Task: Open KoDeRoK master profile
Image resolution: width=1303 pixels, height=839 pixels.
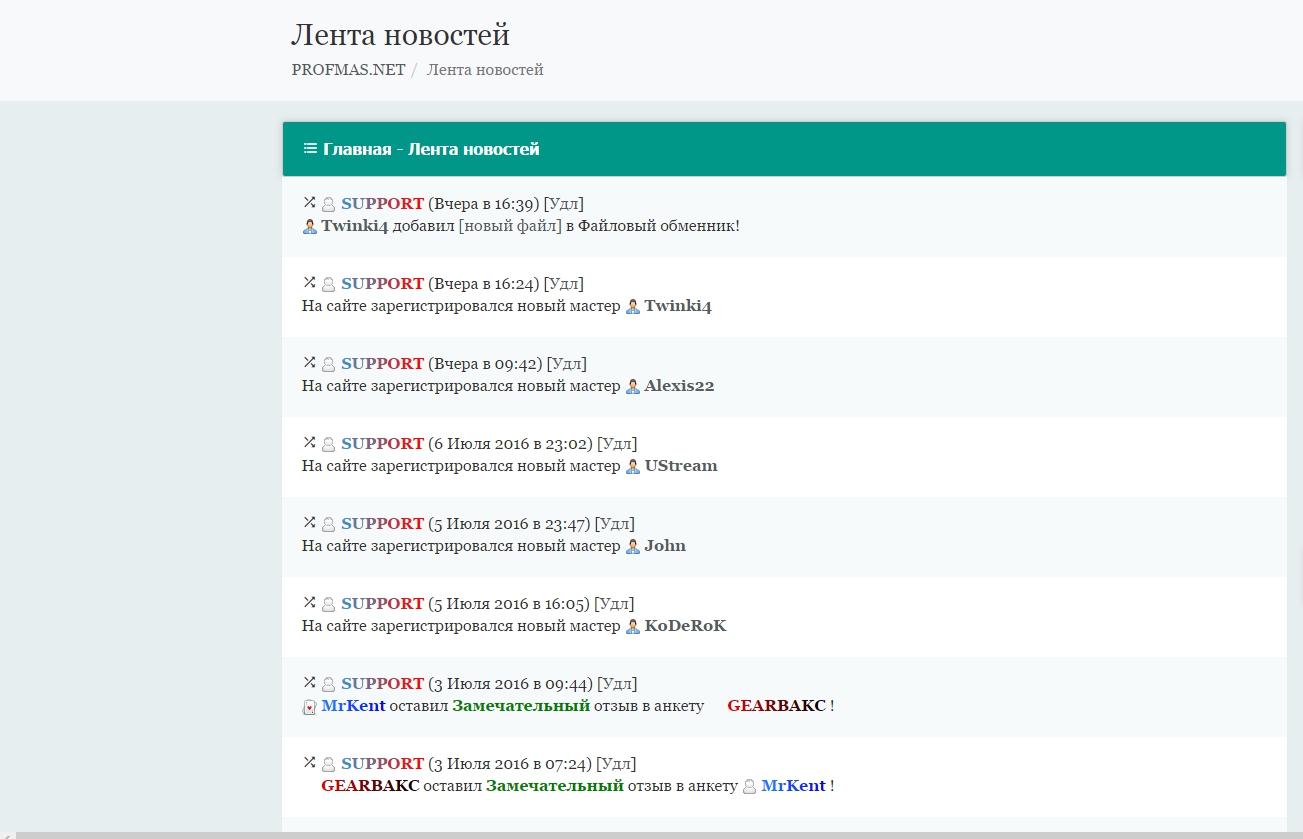Action: (x=685, y=626)
